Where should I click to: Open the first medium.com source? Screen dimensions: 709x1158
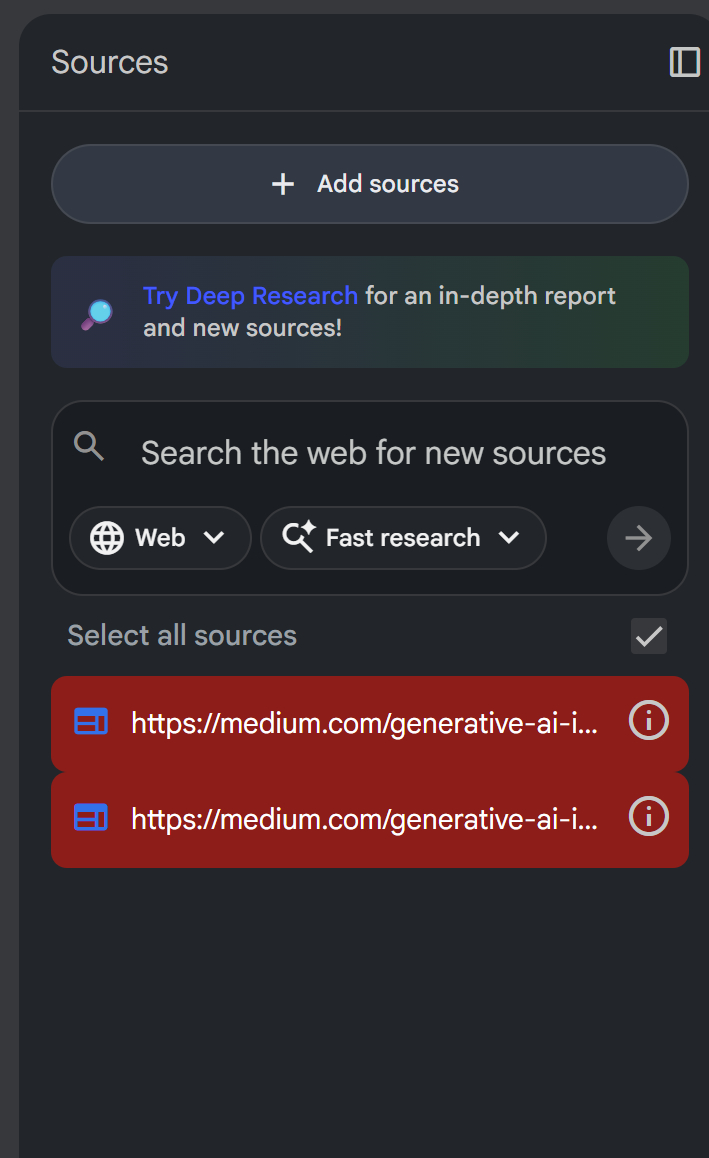[x=364, y=723]
